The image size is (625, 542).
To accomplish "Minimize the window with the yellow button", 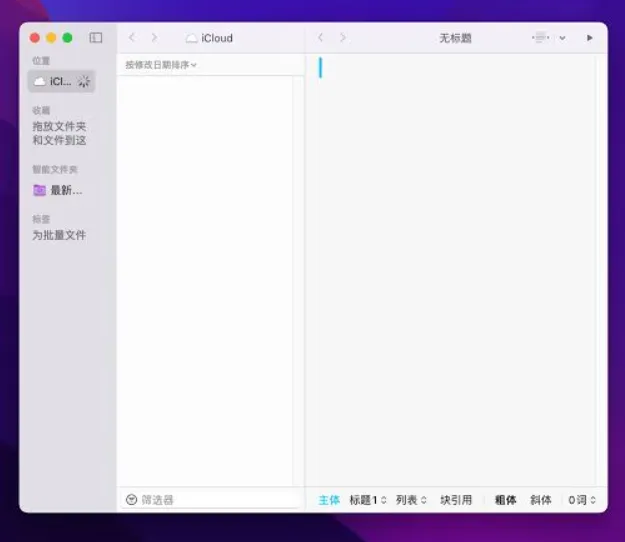I will [x=51, y=38].
